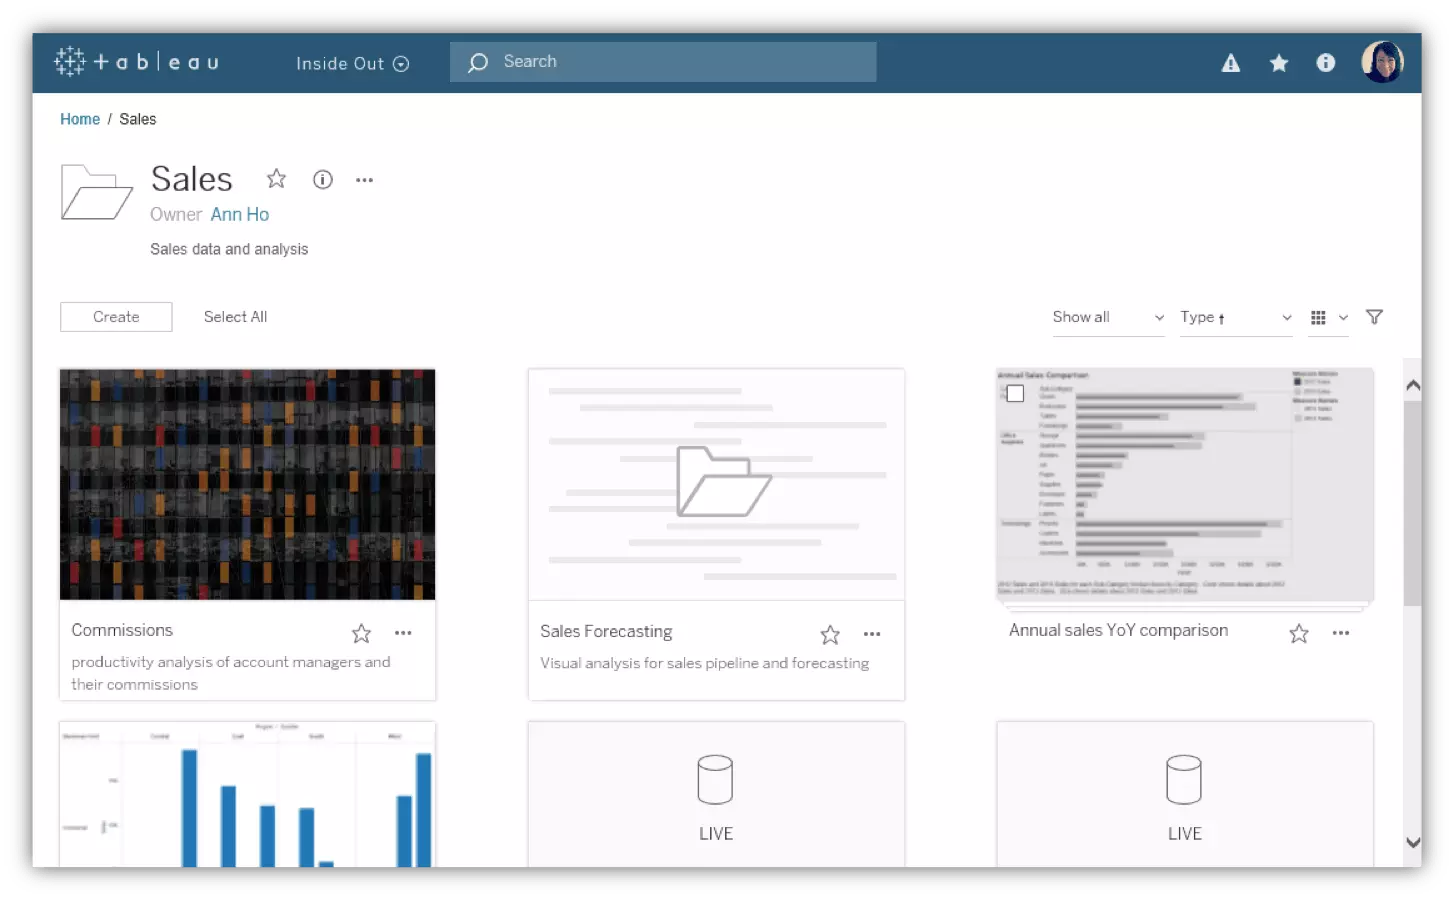Favorite Annual sales YoY comparison star
The height and width of the screenshot is (897, 1452).
click(x=1299, y=633)
